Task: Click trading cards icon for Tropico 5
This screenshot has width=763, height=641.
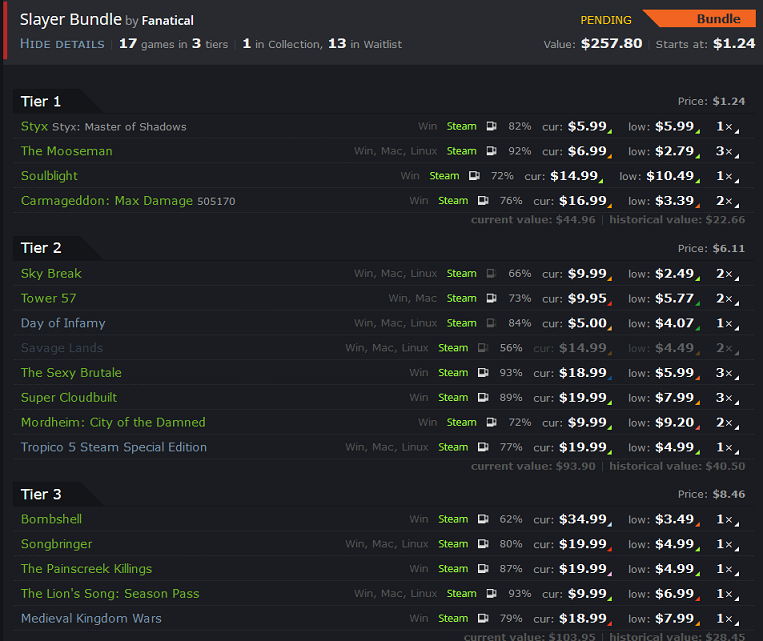Action: pos(483,447)
